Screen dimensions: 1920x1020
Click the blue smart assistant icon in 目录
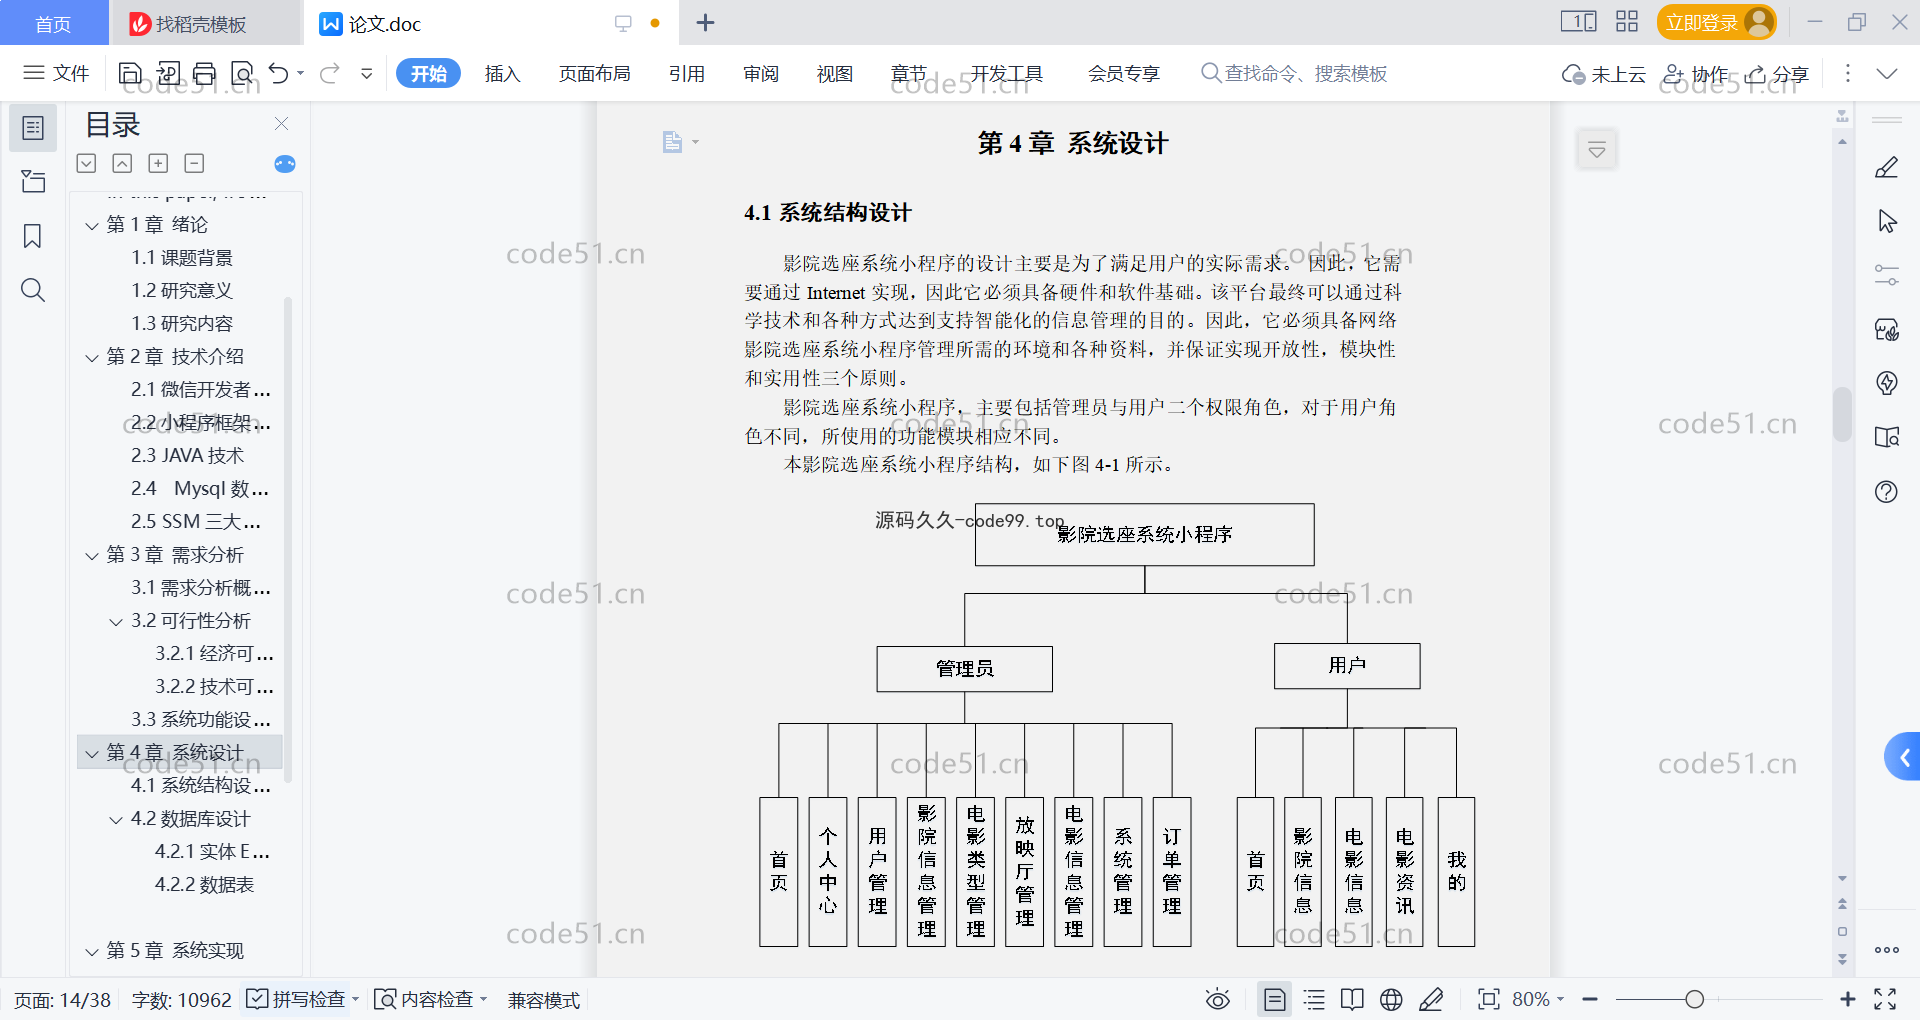pyautogui.click(x=285, y=164)
